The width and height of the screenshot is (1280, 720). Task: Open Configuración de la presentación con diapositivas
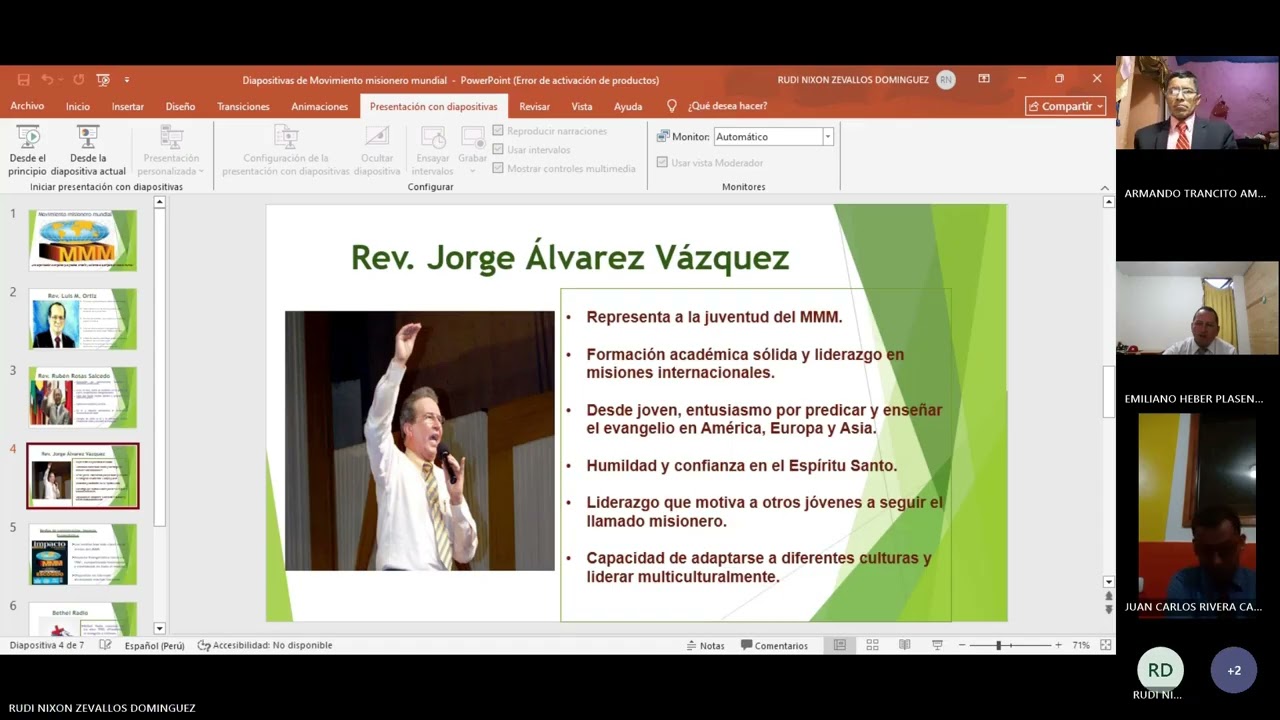point(286,151)
